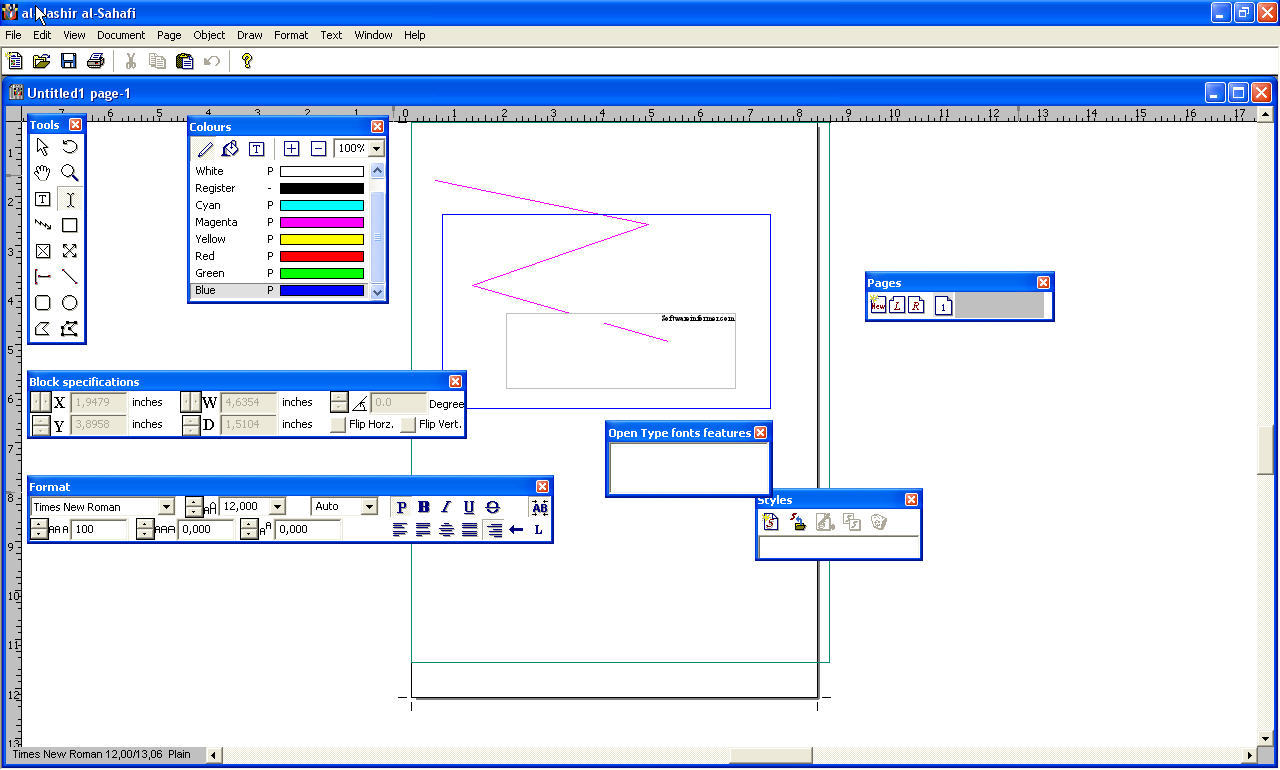1280x770 pixels.
Task: Click the right page R icon in Pages
Action: (x=916, y=305)
